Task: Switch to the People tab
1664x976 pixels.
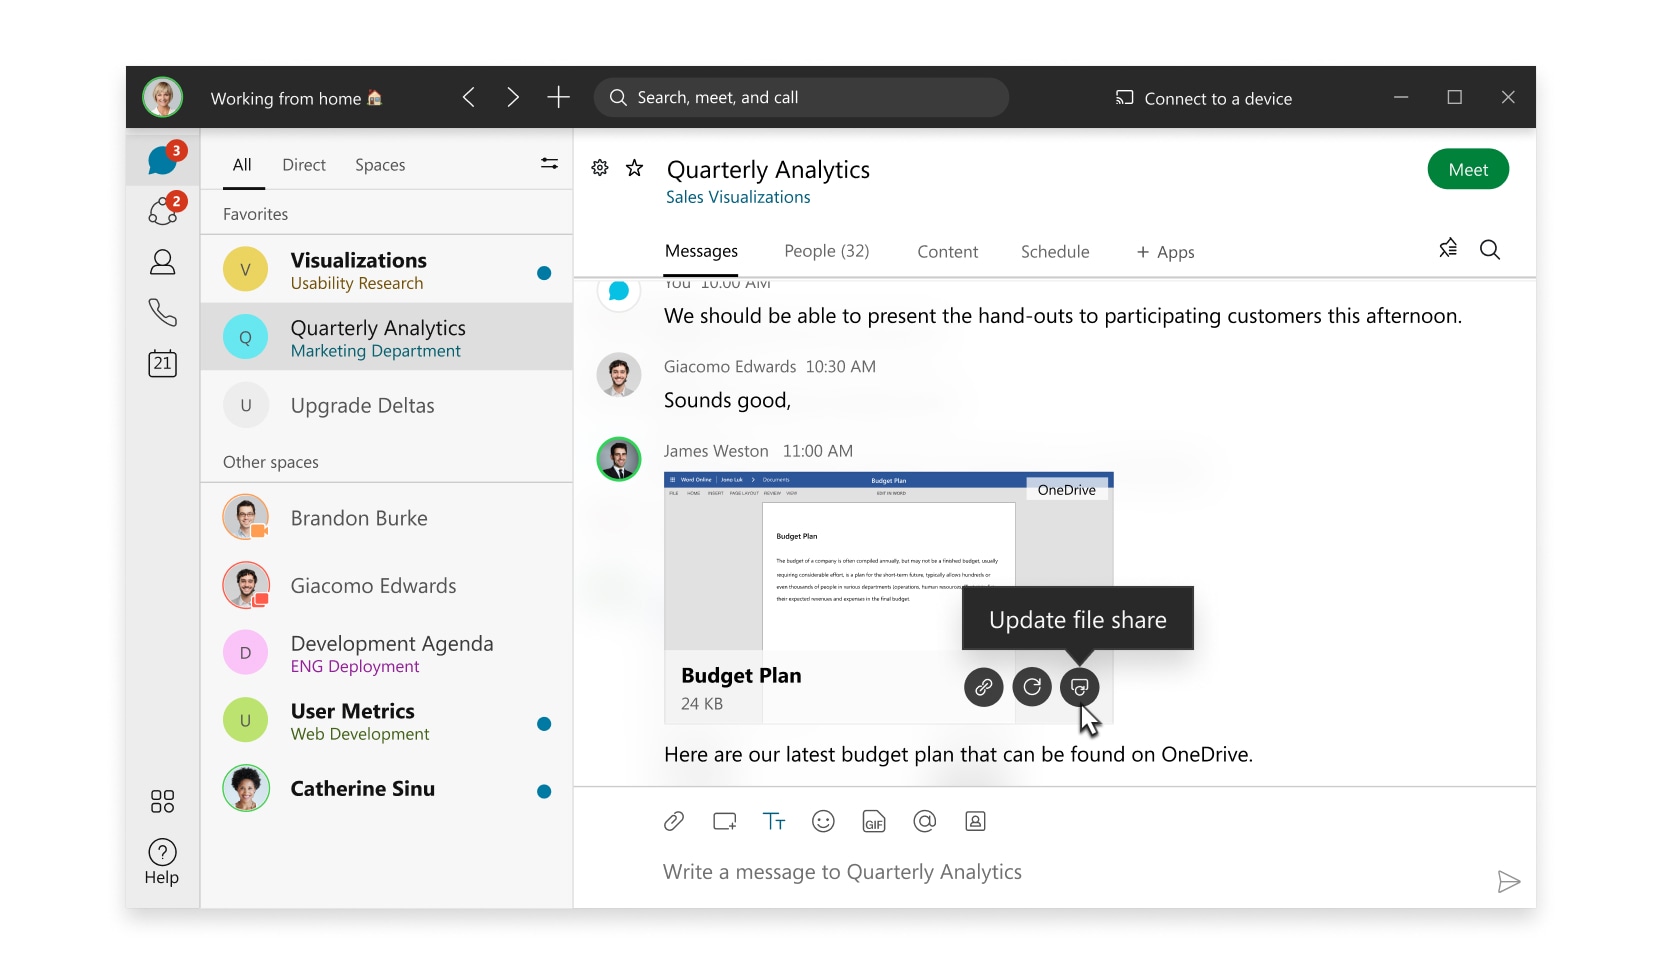Action: [826, 252]
